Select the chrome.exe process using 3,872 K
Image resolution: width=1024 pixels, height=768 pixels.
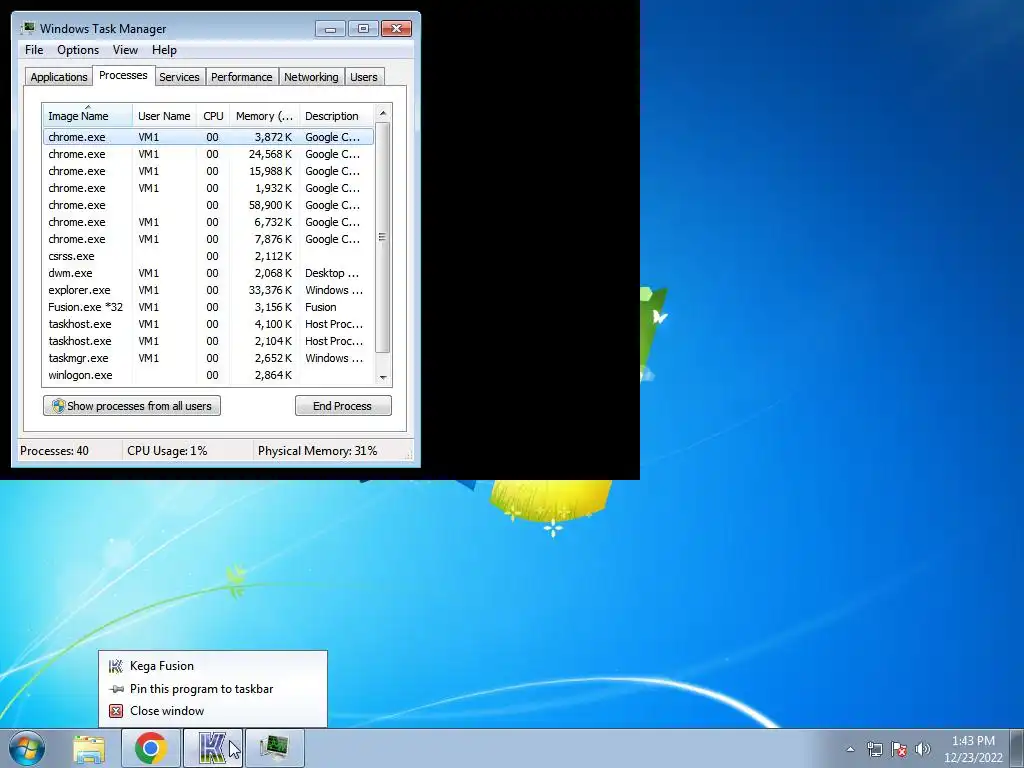(x=208, y=137)
